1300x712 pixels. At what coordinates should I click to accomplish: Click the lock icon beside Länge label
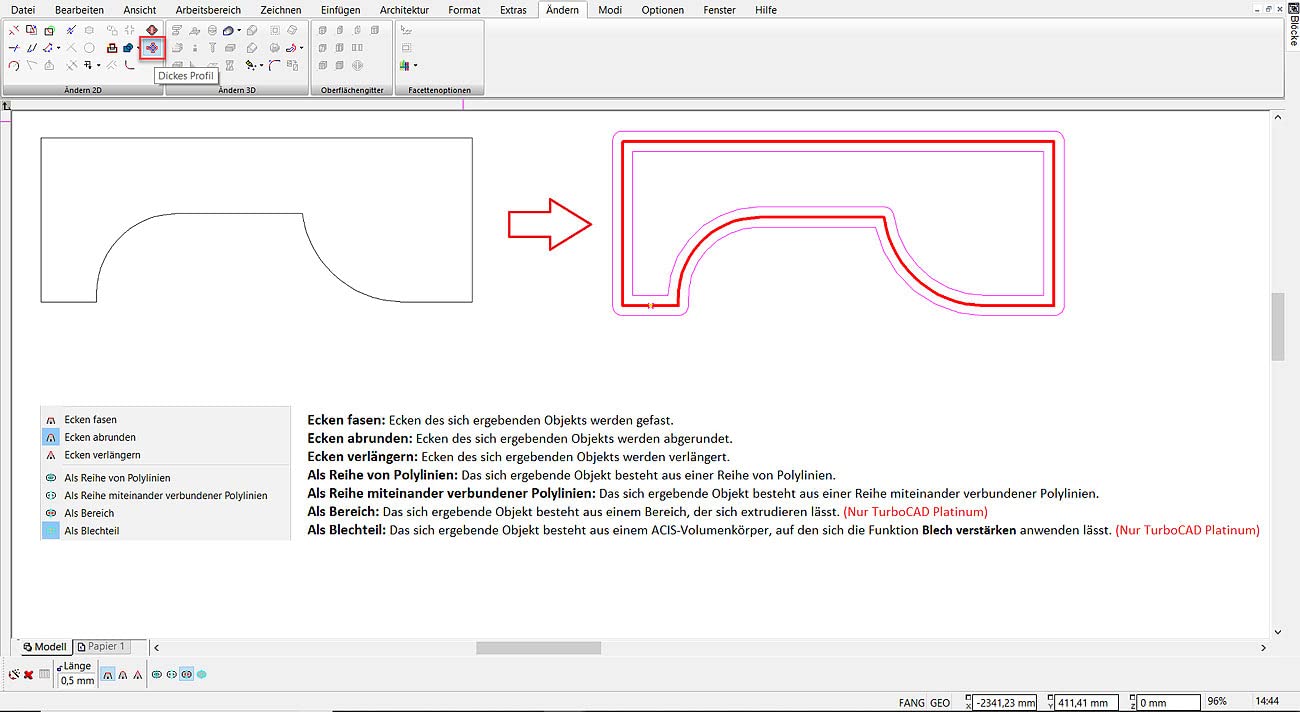pyautogui.click(x=59, y=668)
